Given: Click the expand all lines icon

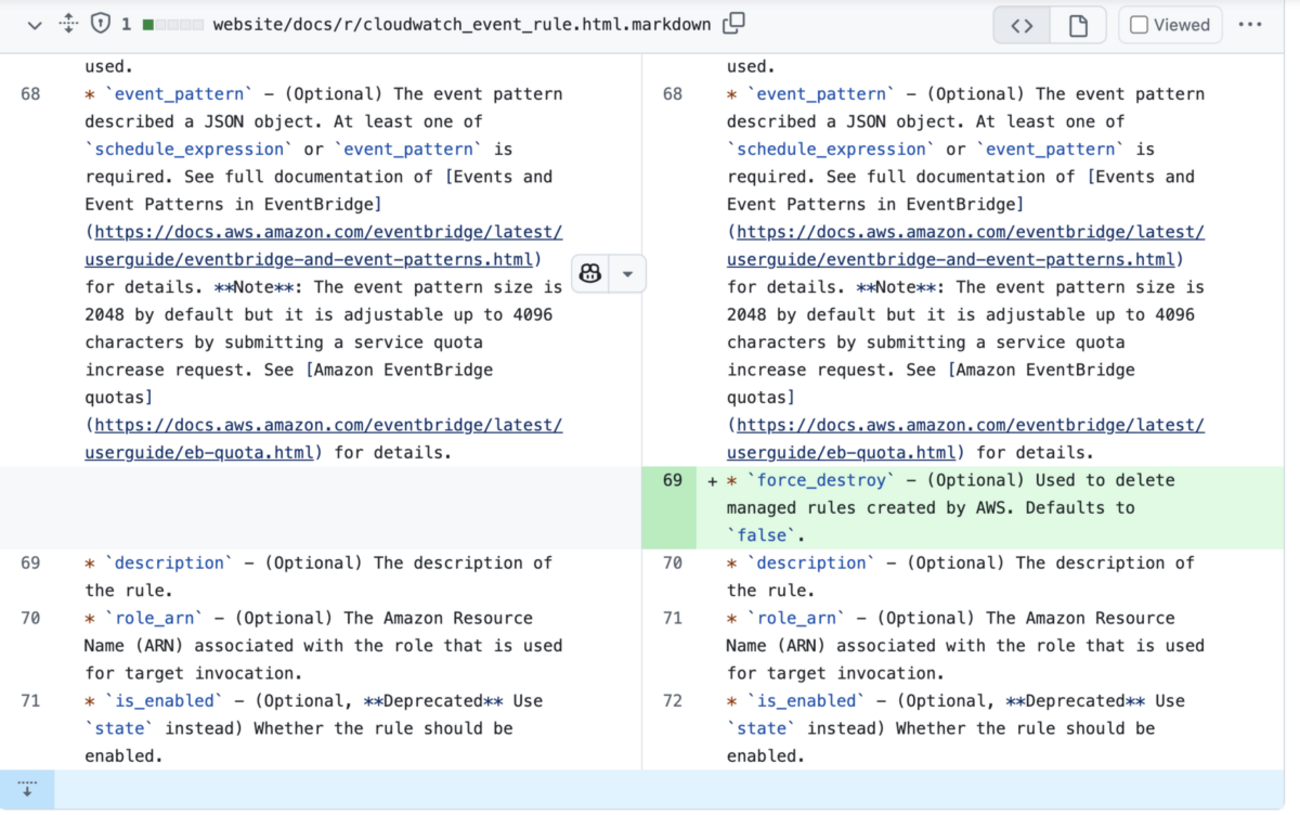Looking at the screenshot, I should [68, 24].
